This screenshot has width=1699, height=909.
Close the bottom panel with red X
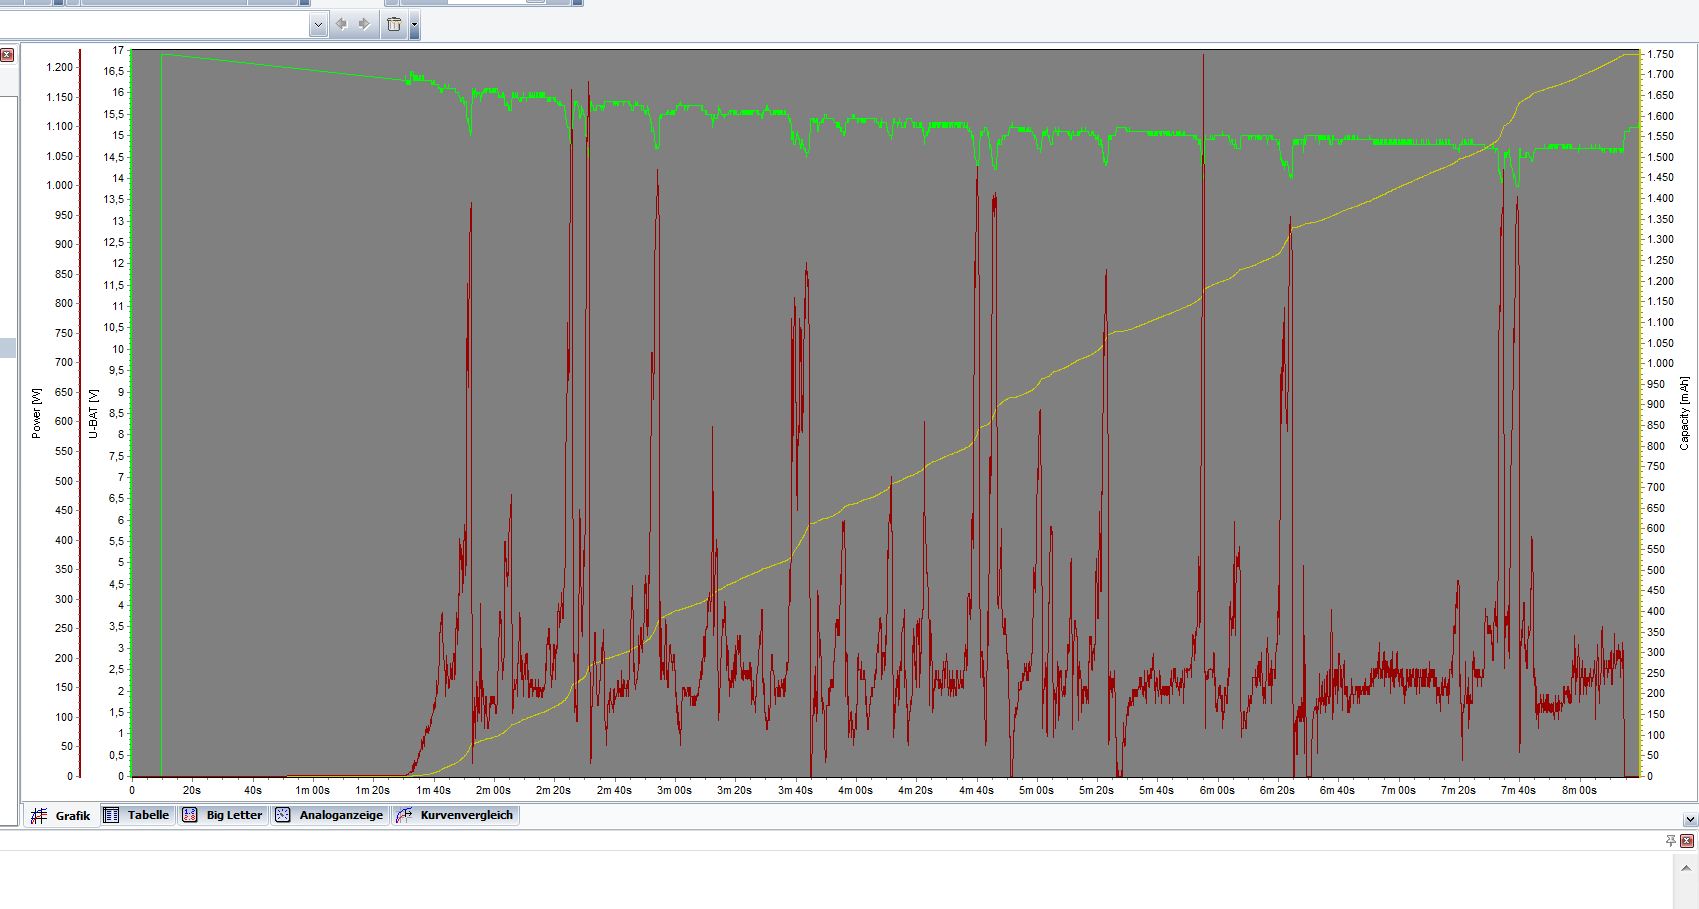pos(1689,840)
